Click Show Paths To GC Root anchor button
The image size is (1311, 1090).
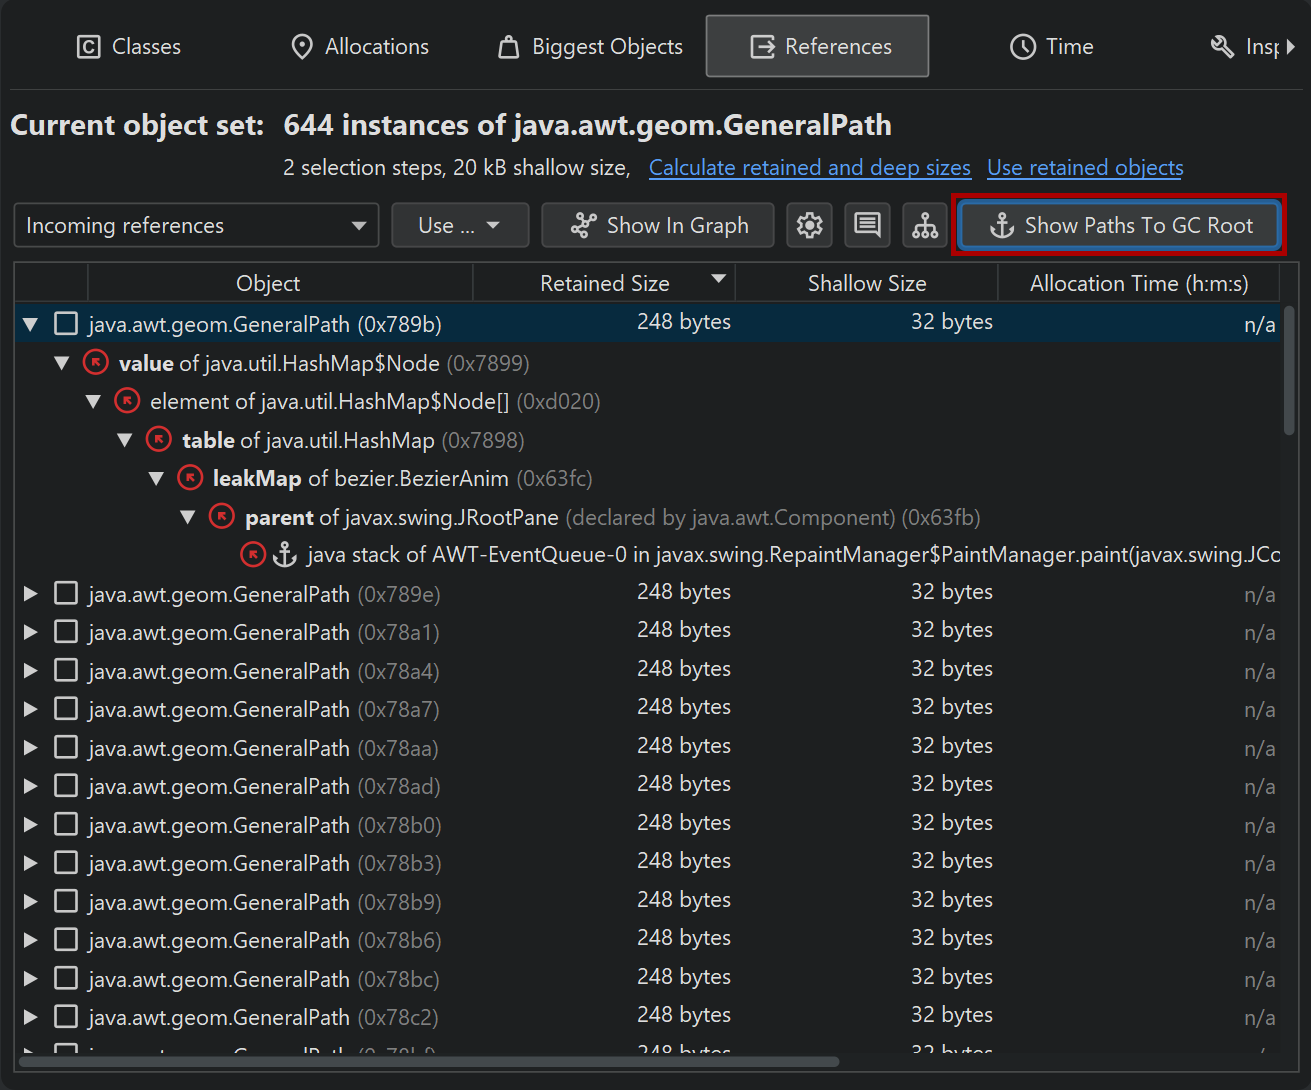point(1119,225)
